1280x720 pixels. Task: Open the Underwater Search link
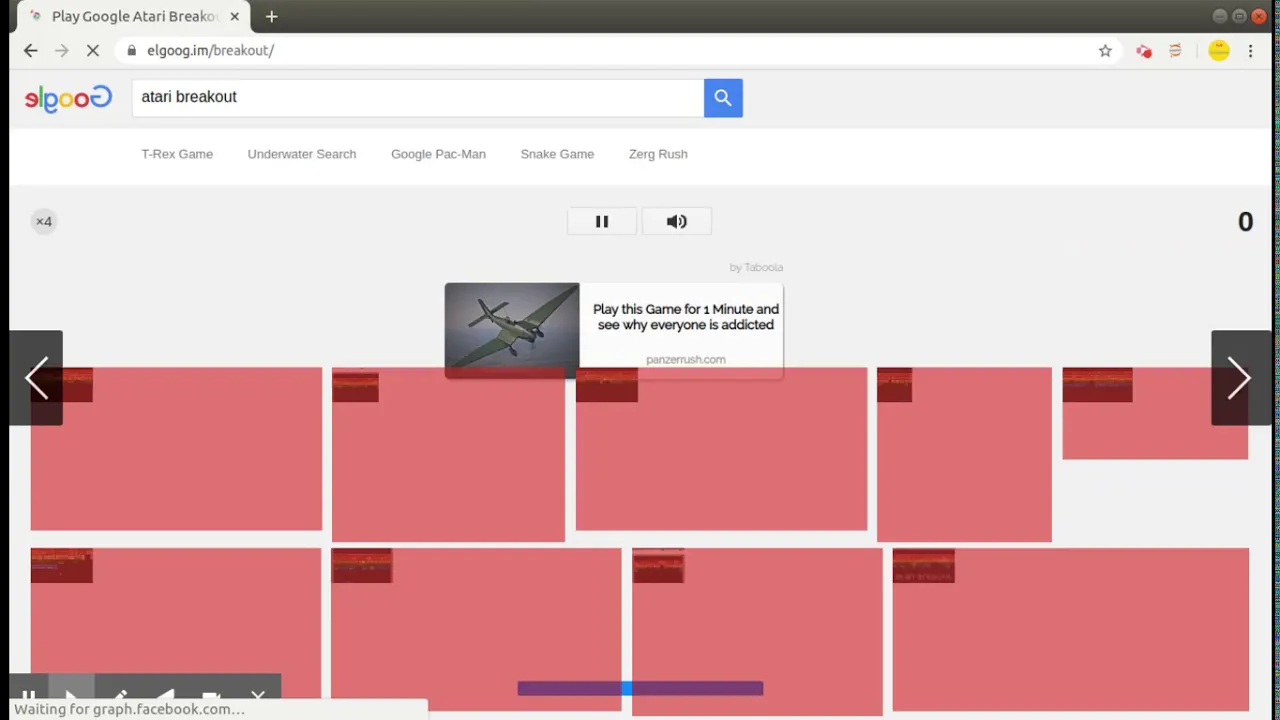tap(302, 154)
